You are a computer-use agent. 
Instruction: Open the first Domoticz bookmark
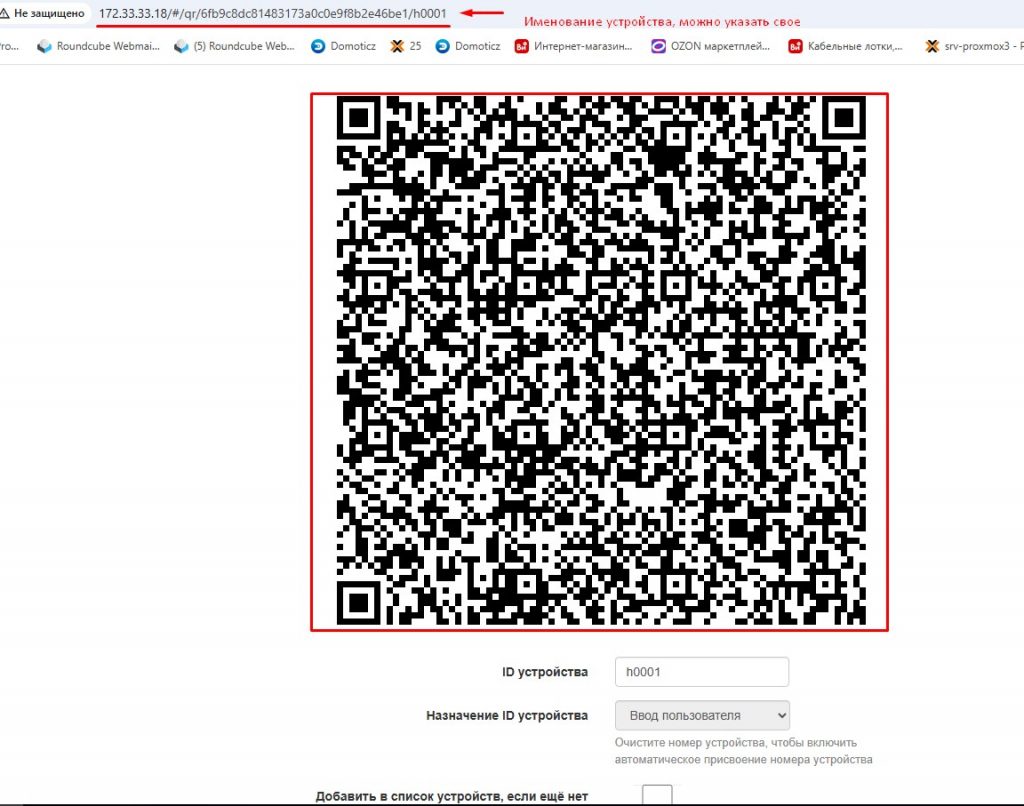[x=344, y=46]
